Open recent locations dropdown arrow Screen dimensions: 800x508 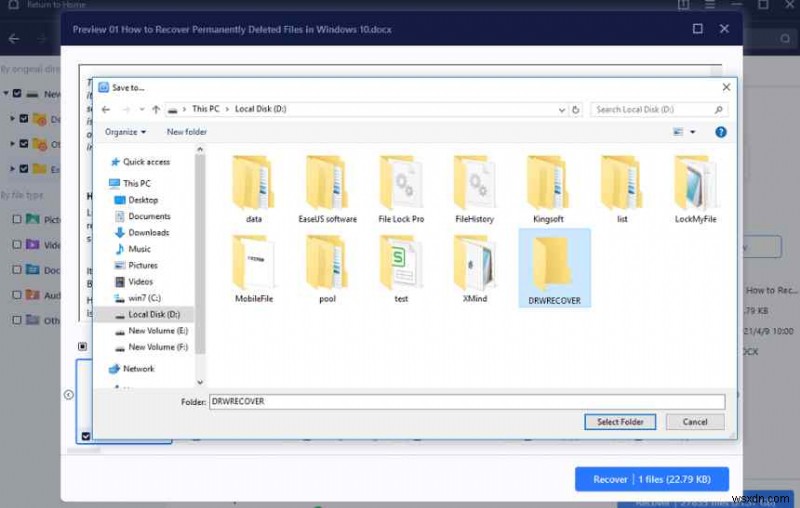tap(141, 109)
